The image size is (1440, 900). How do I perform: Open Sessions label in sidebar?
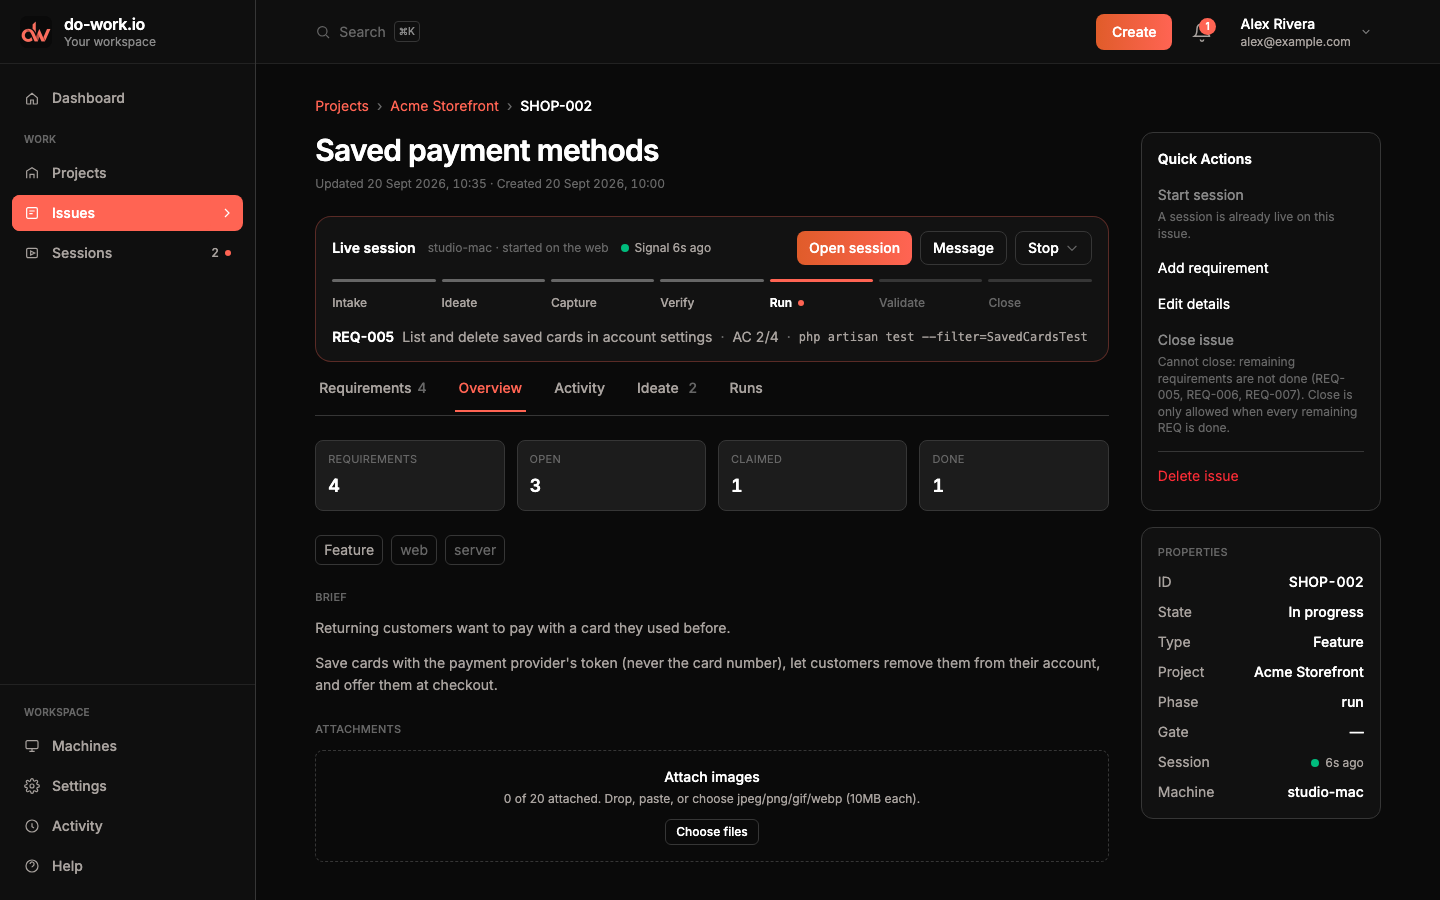[x=82, y=253]
